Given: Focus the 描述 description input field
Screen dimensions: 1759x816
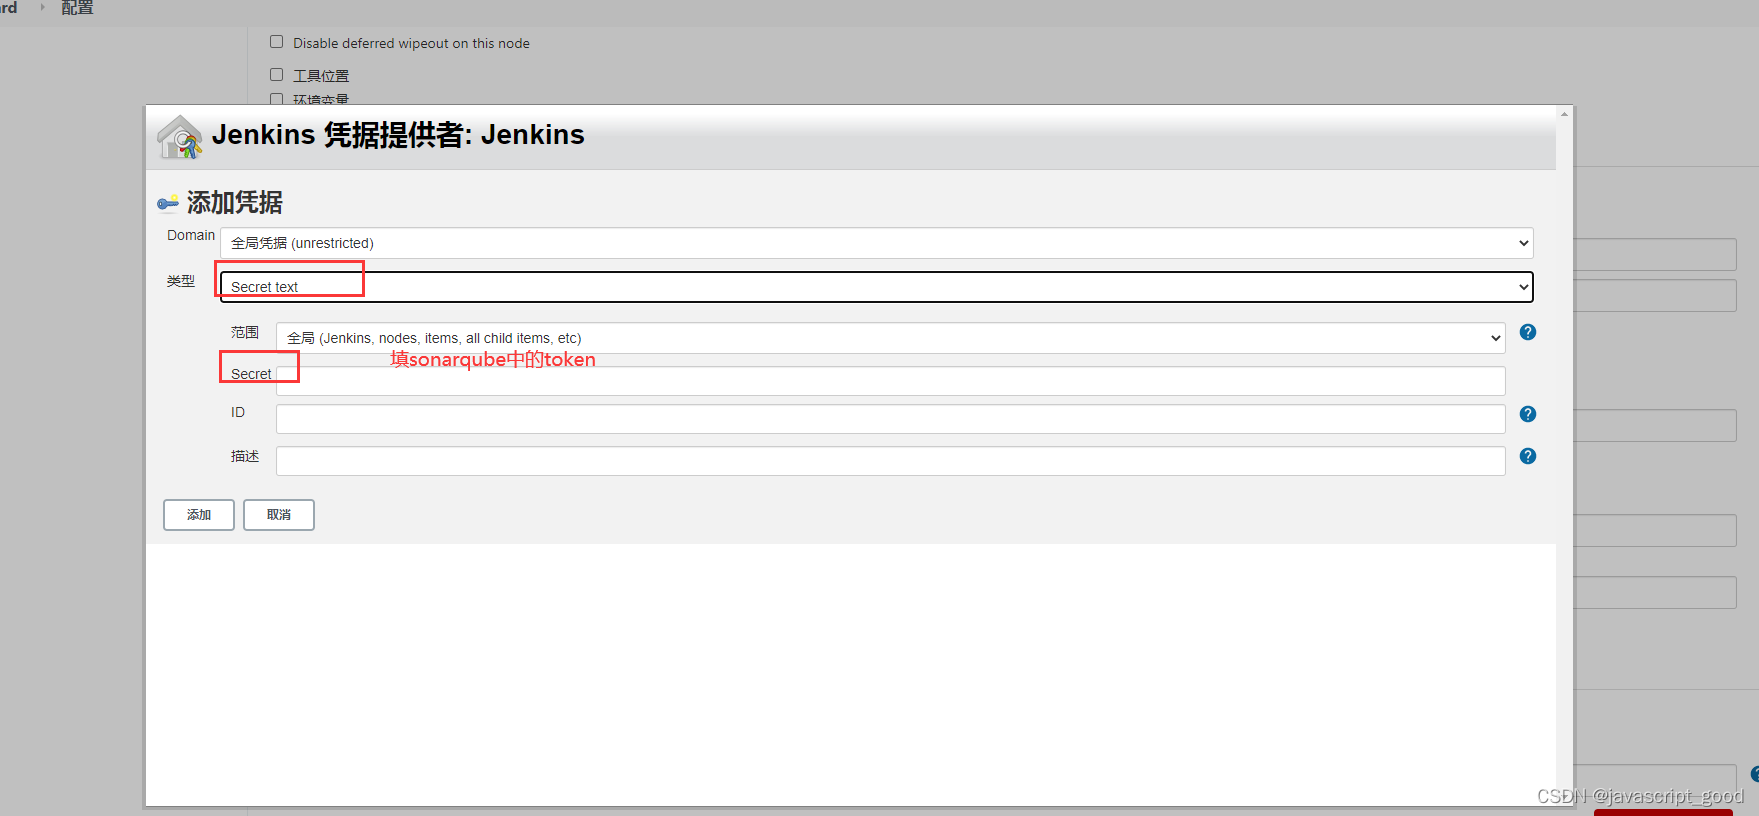Looking at the screenshot, I should click(891, 461).
